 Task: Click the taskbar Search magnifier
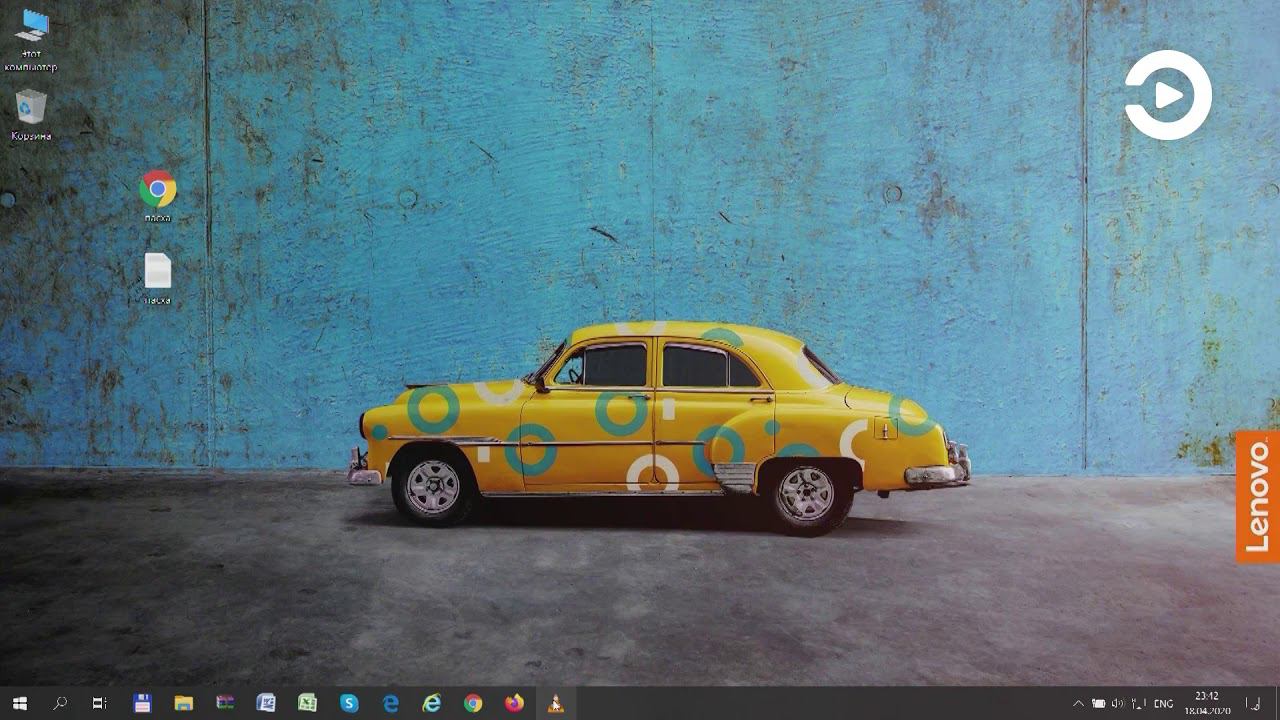tap(60, 703)
